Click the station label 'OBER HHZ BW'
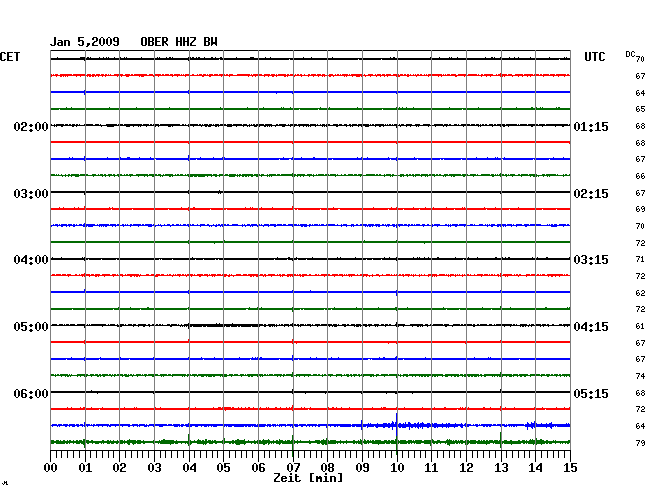 [179, 42]
